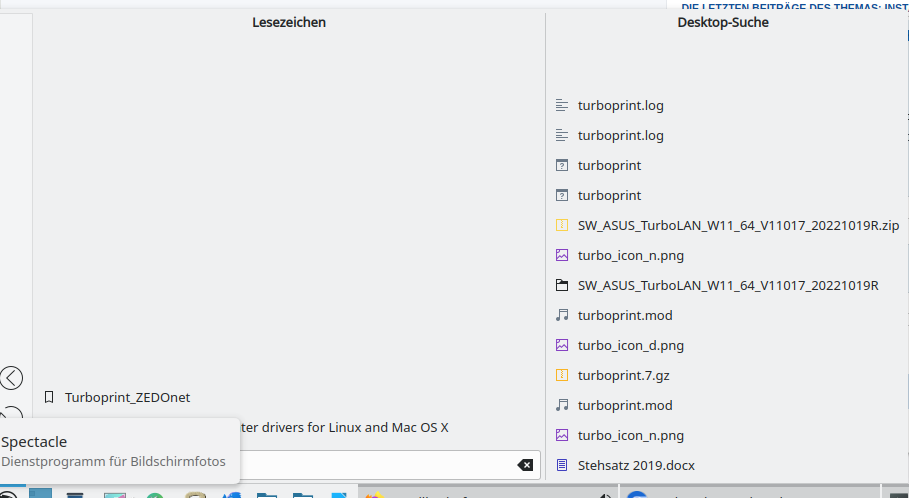Viewport: 909px width, 498px height.
Task: Select the upper turbo_icon_n.png result
Action: click(630, 255)
